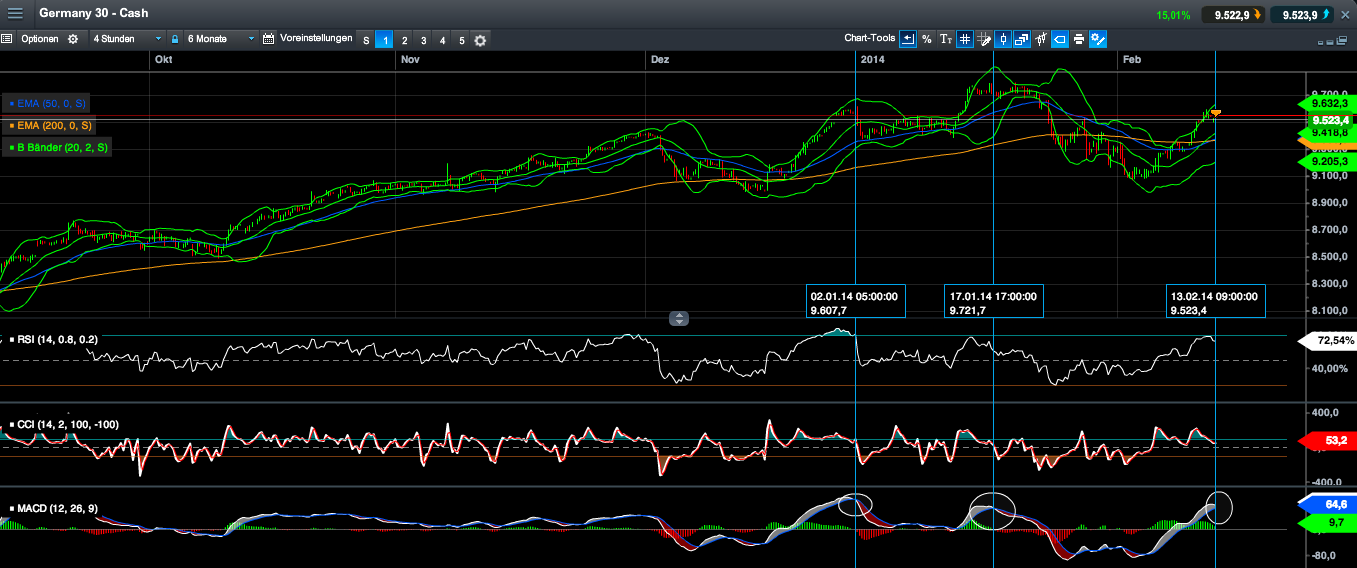Toggle the chart grid lines icon

(x=965, y=39)
